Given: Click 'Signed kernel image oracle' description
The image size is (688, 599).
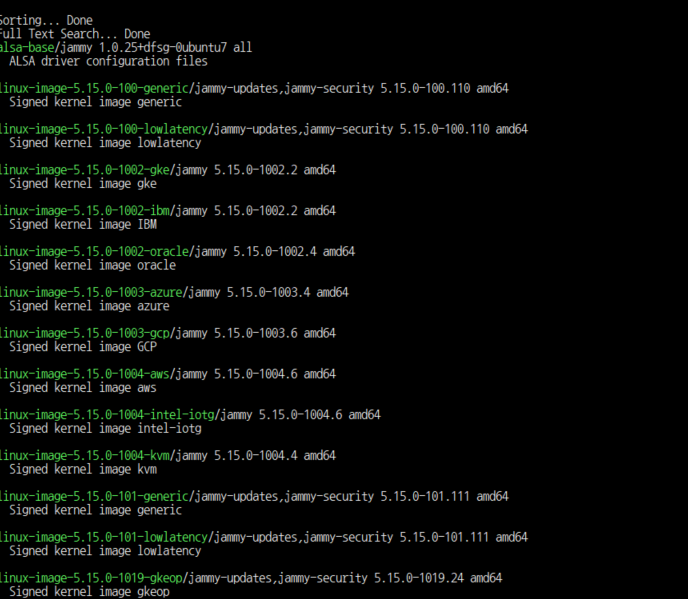Looking at the screenshot, I should click(x=93, y=265).
